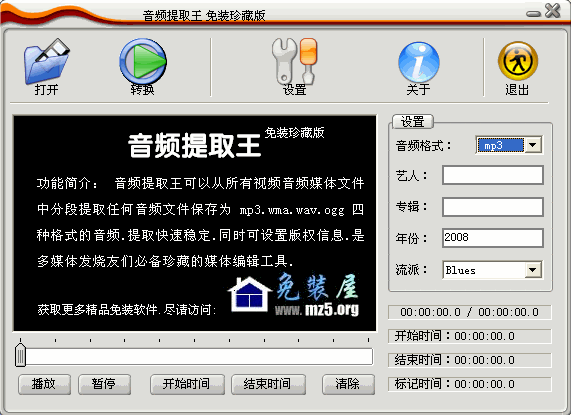Click the 播放 button
The height and width of the screenshot is (415, 571).
tap(44, 384)
